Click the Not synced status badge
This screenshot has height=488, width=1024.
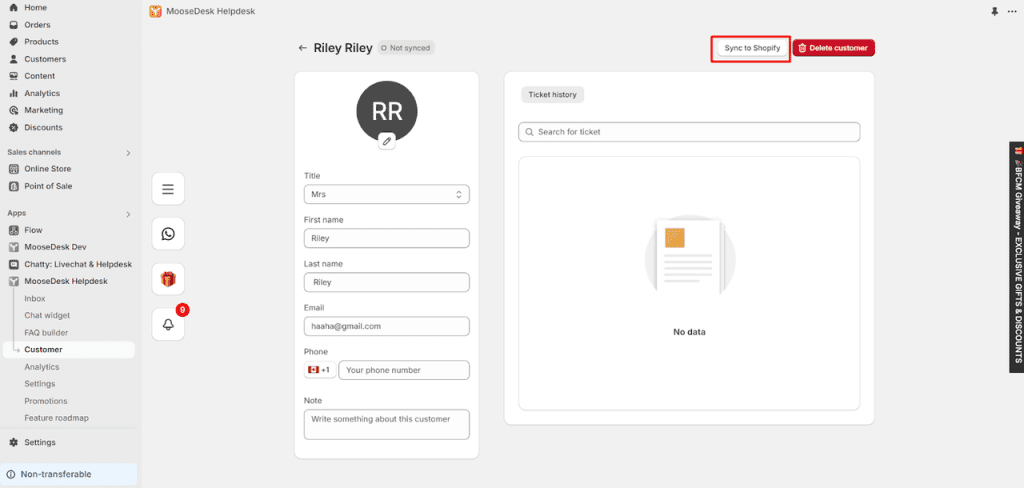406,48
